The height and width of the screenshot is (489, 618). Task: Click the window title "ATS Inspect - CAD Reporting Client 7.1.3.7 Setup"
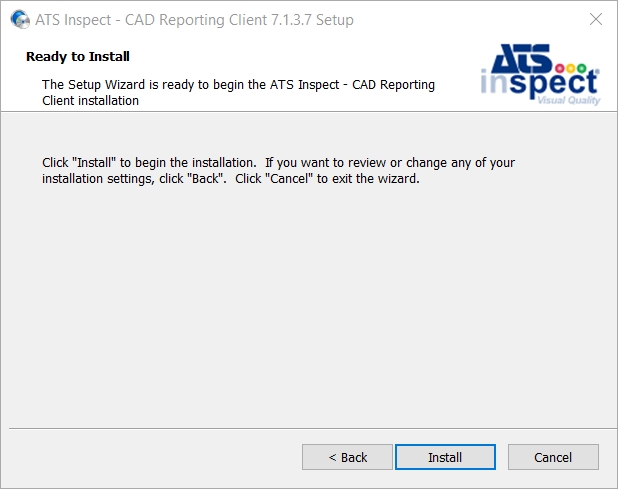point(194,20)
